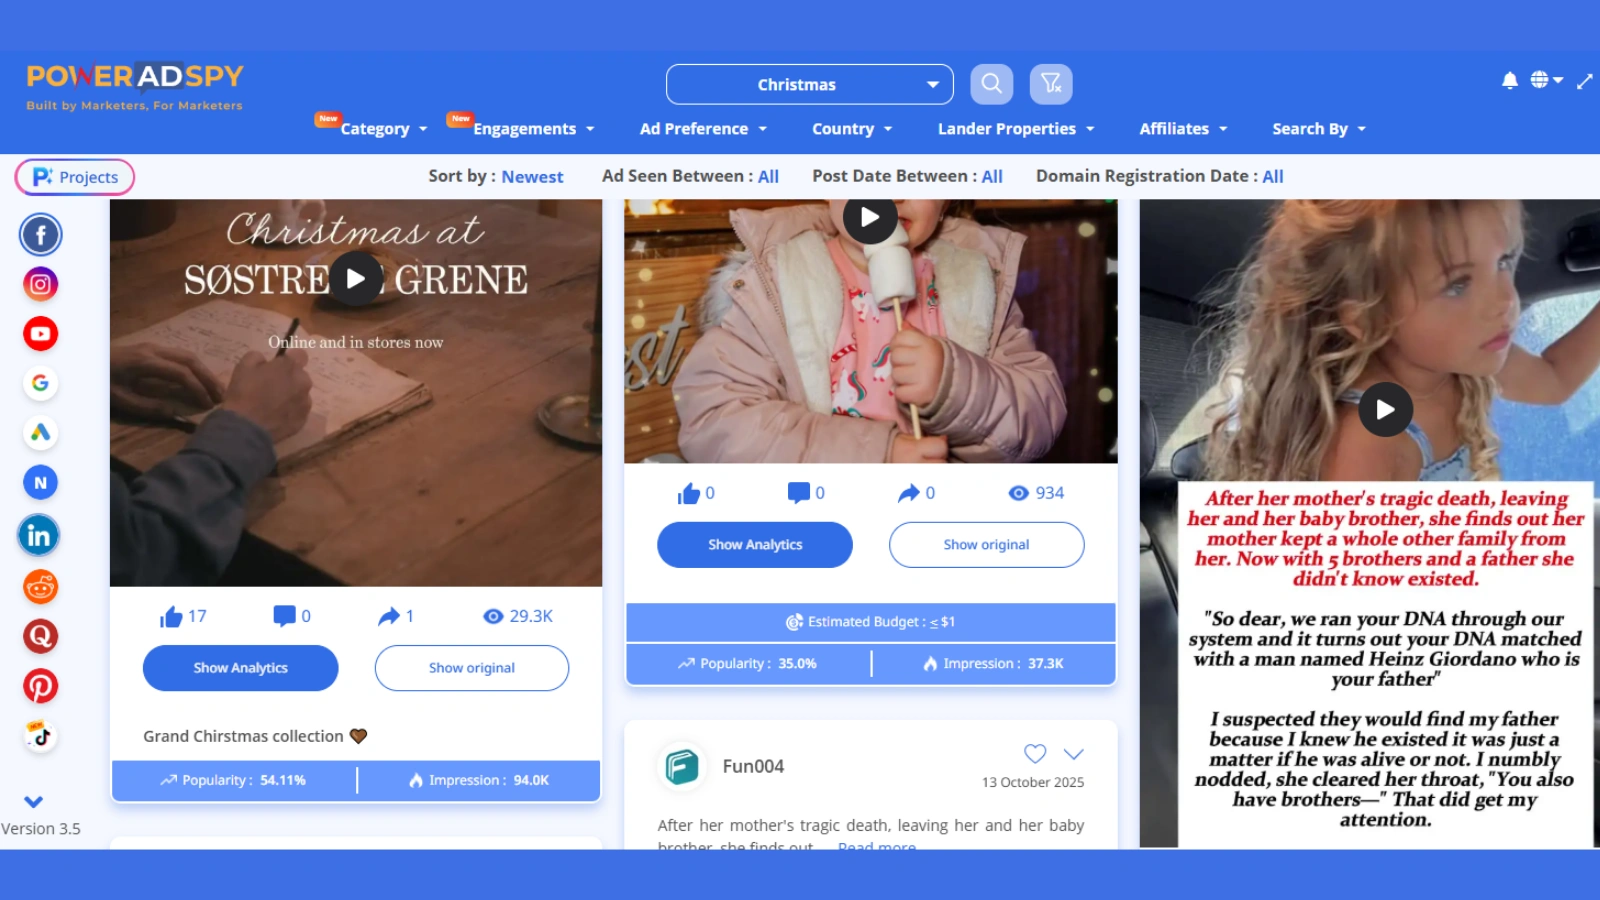Switch to Instagram ads in sidebar
The height and width of the screenshot is (900, 1600).
pyautogui.click(x=40, y=284)
